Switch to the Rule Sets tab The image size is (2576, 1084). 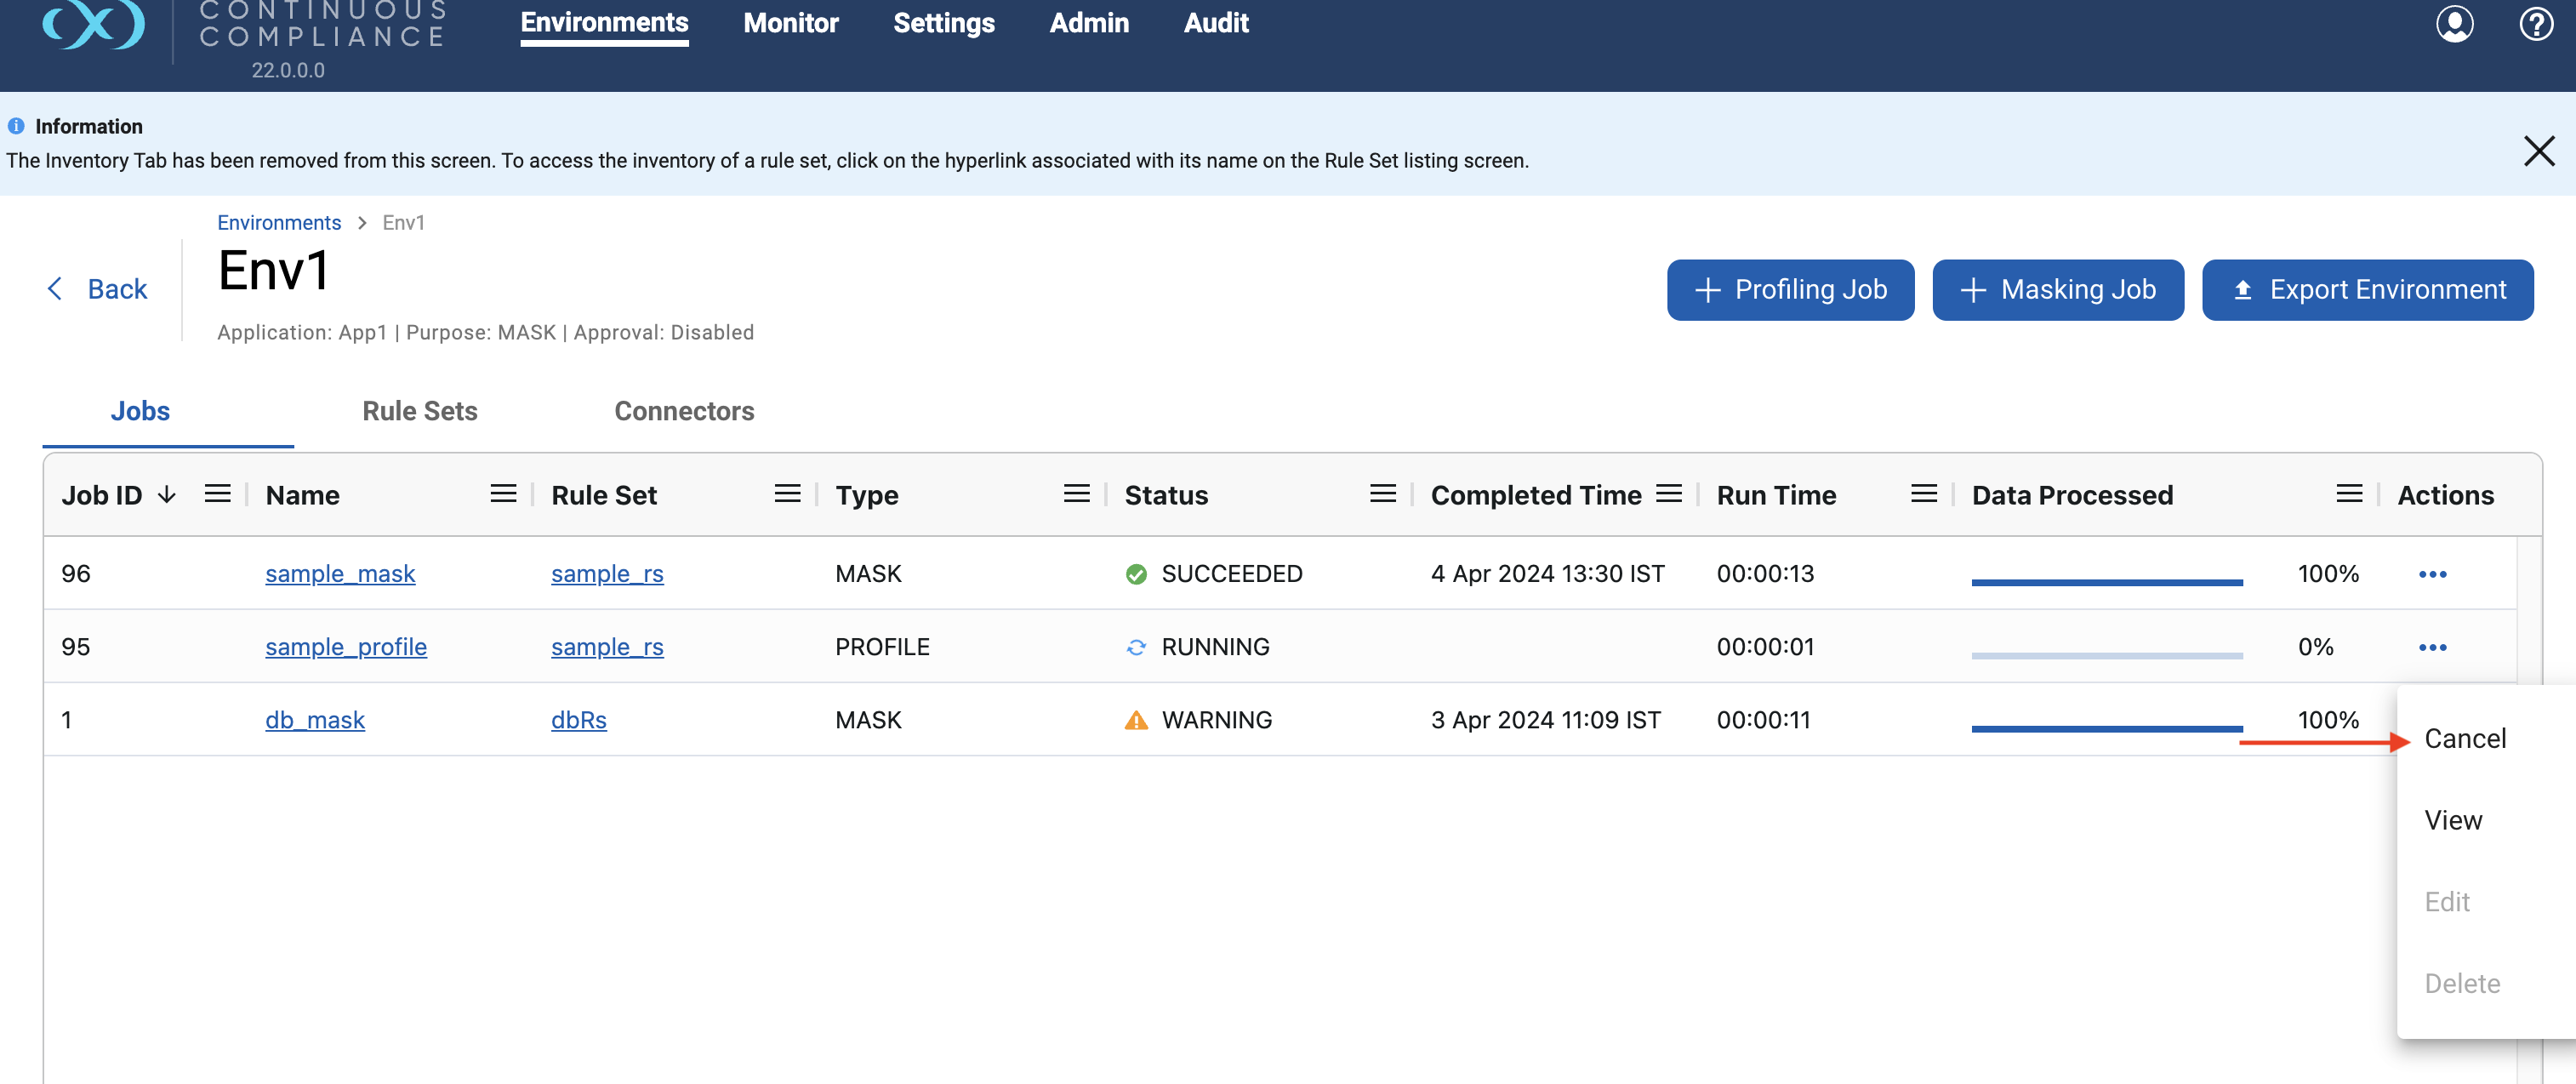(x=419, y=411)
